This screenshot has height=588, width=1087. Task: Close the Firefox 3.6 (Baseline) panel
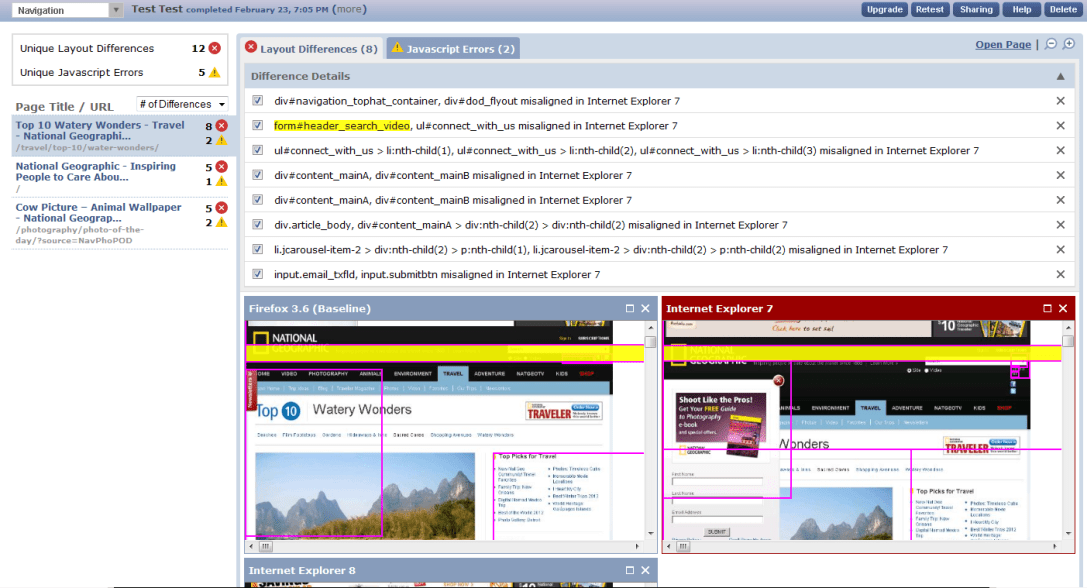tap(645, 309)
